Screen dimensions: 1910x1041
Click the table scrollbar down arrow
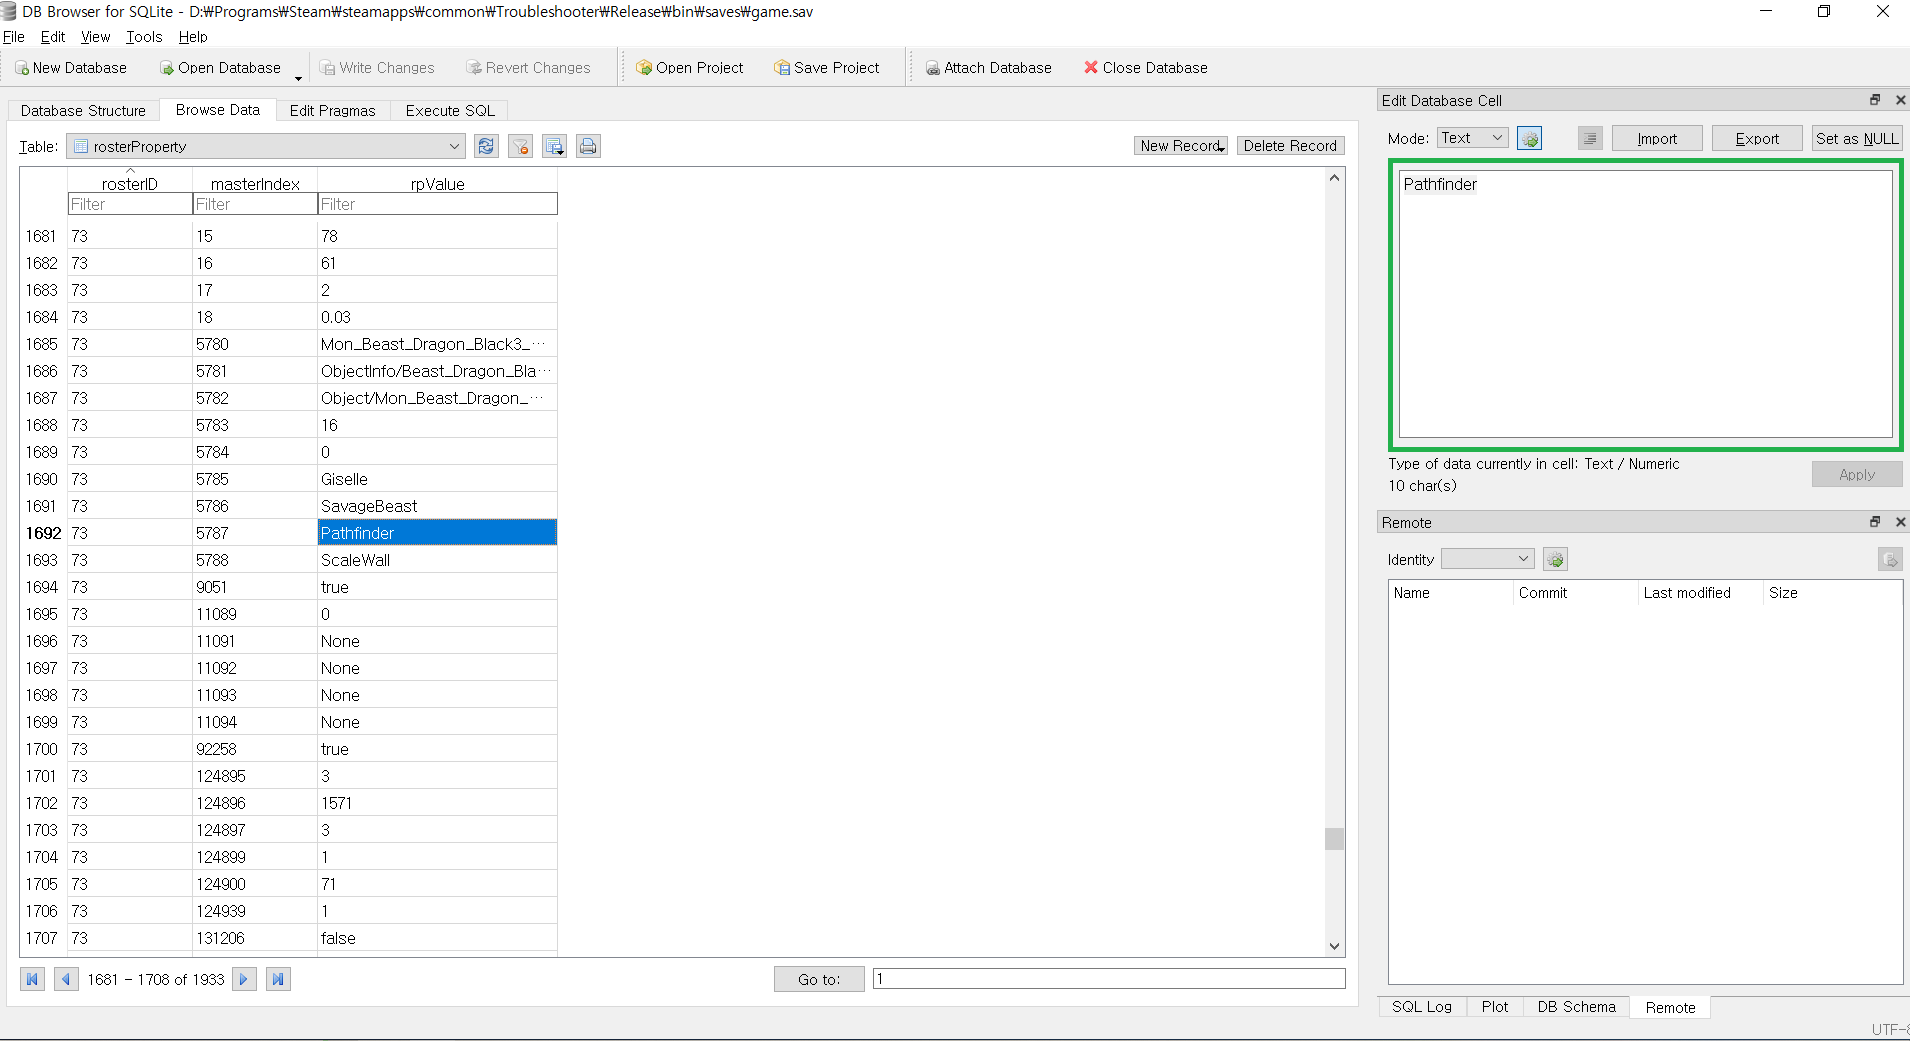pos(1334,946)
